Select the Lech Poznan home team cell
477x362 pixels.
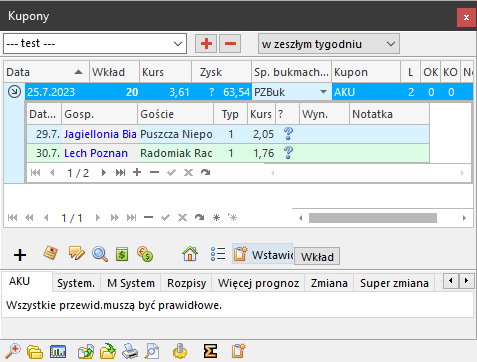(x=100, y=153)
